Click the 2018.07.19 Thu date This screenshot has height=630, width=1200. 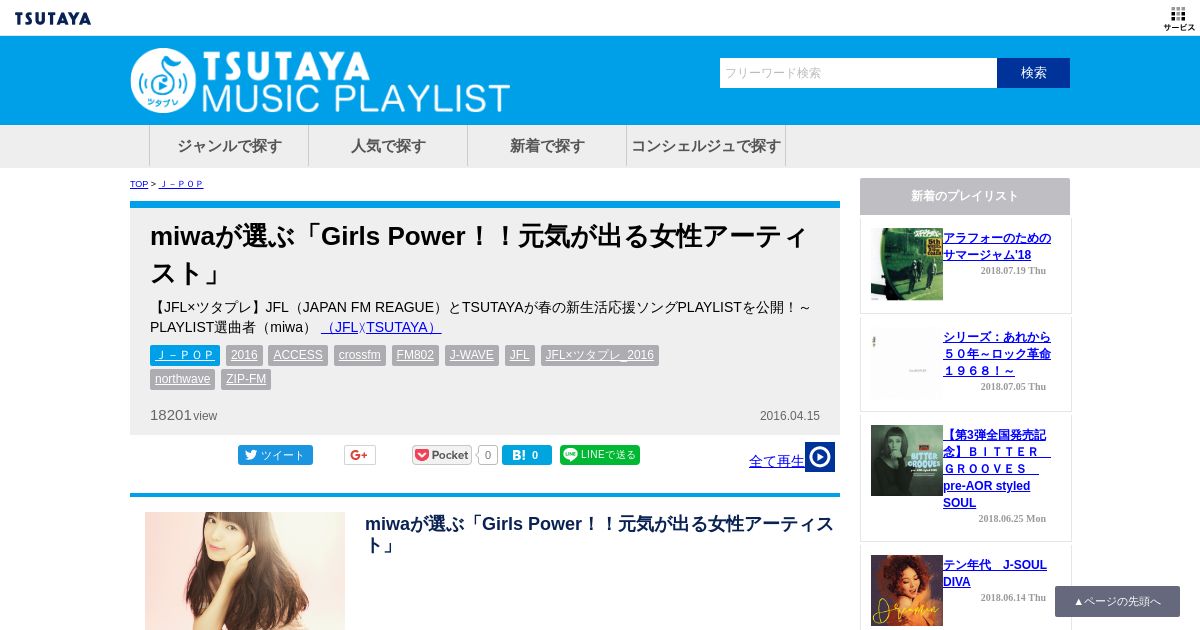point(1013,271)
